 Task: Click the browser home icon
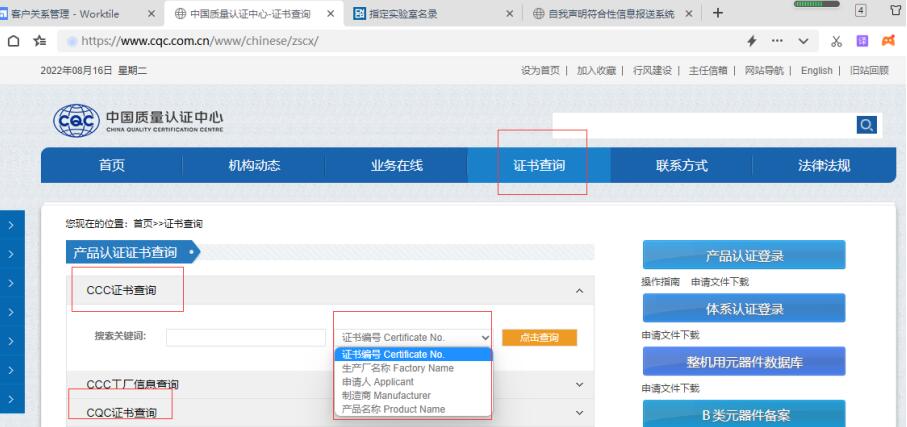[13, 38]
